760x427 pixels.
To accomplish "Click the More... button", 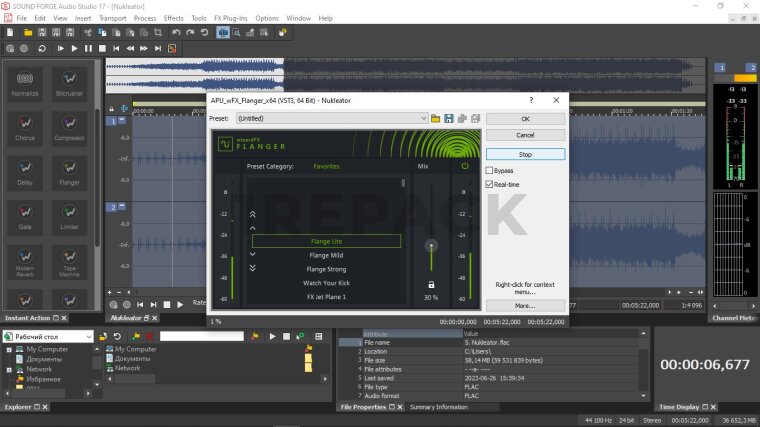I will point(525,305).
